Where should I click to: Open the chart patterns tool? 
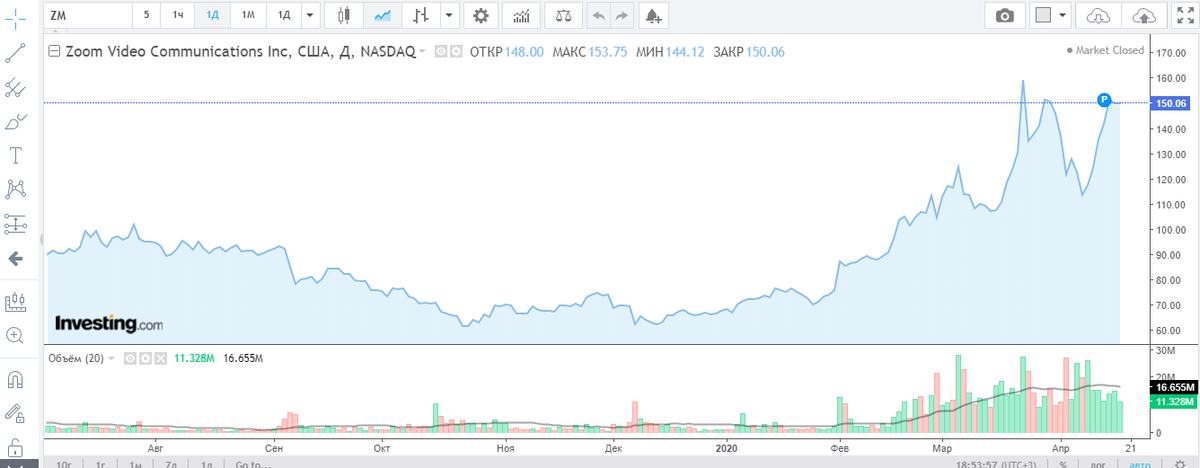[15, 188]
